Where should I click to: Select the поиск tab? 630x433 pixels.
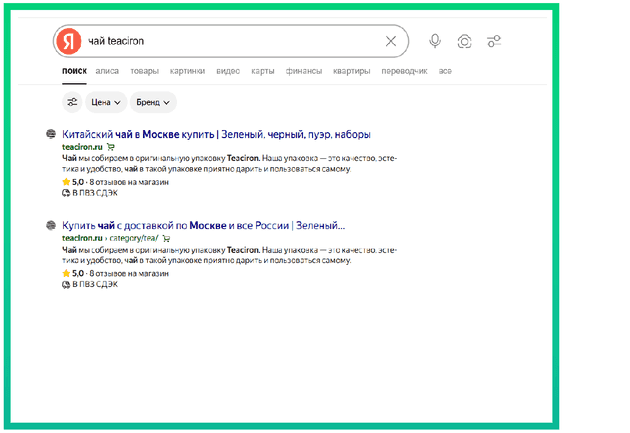click(74, 71)
